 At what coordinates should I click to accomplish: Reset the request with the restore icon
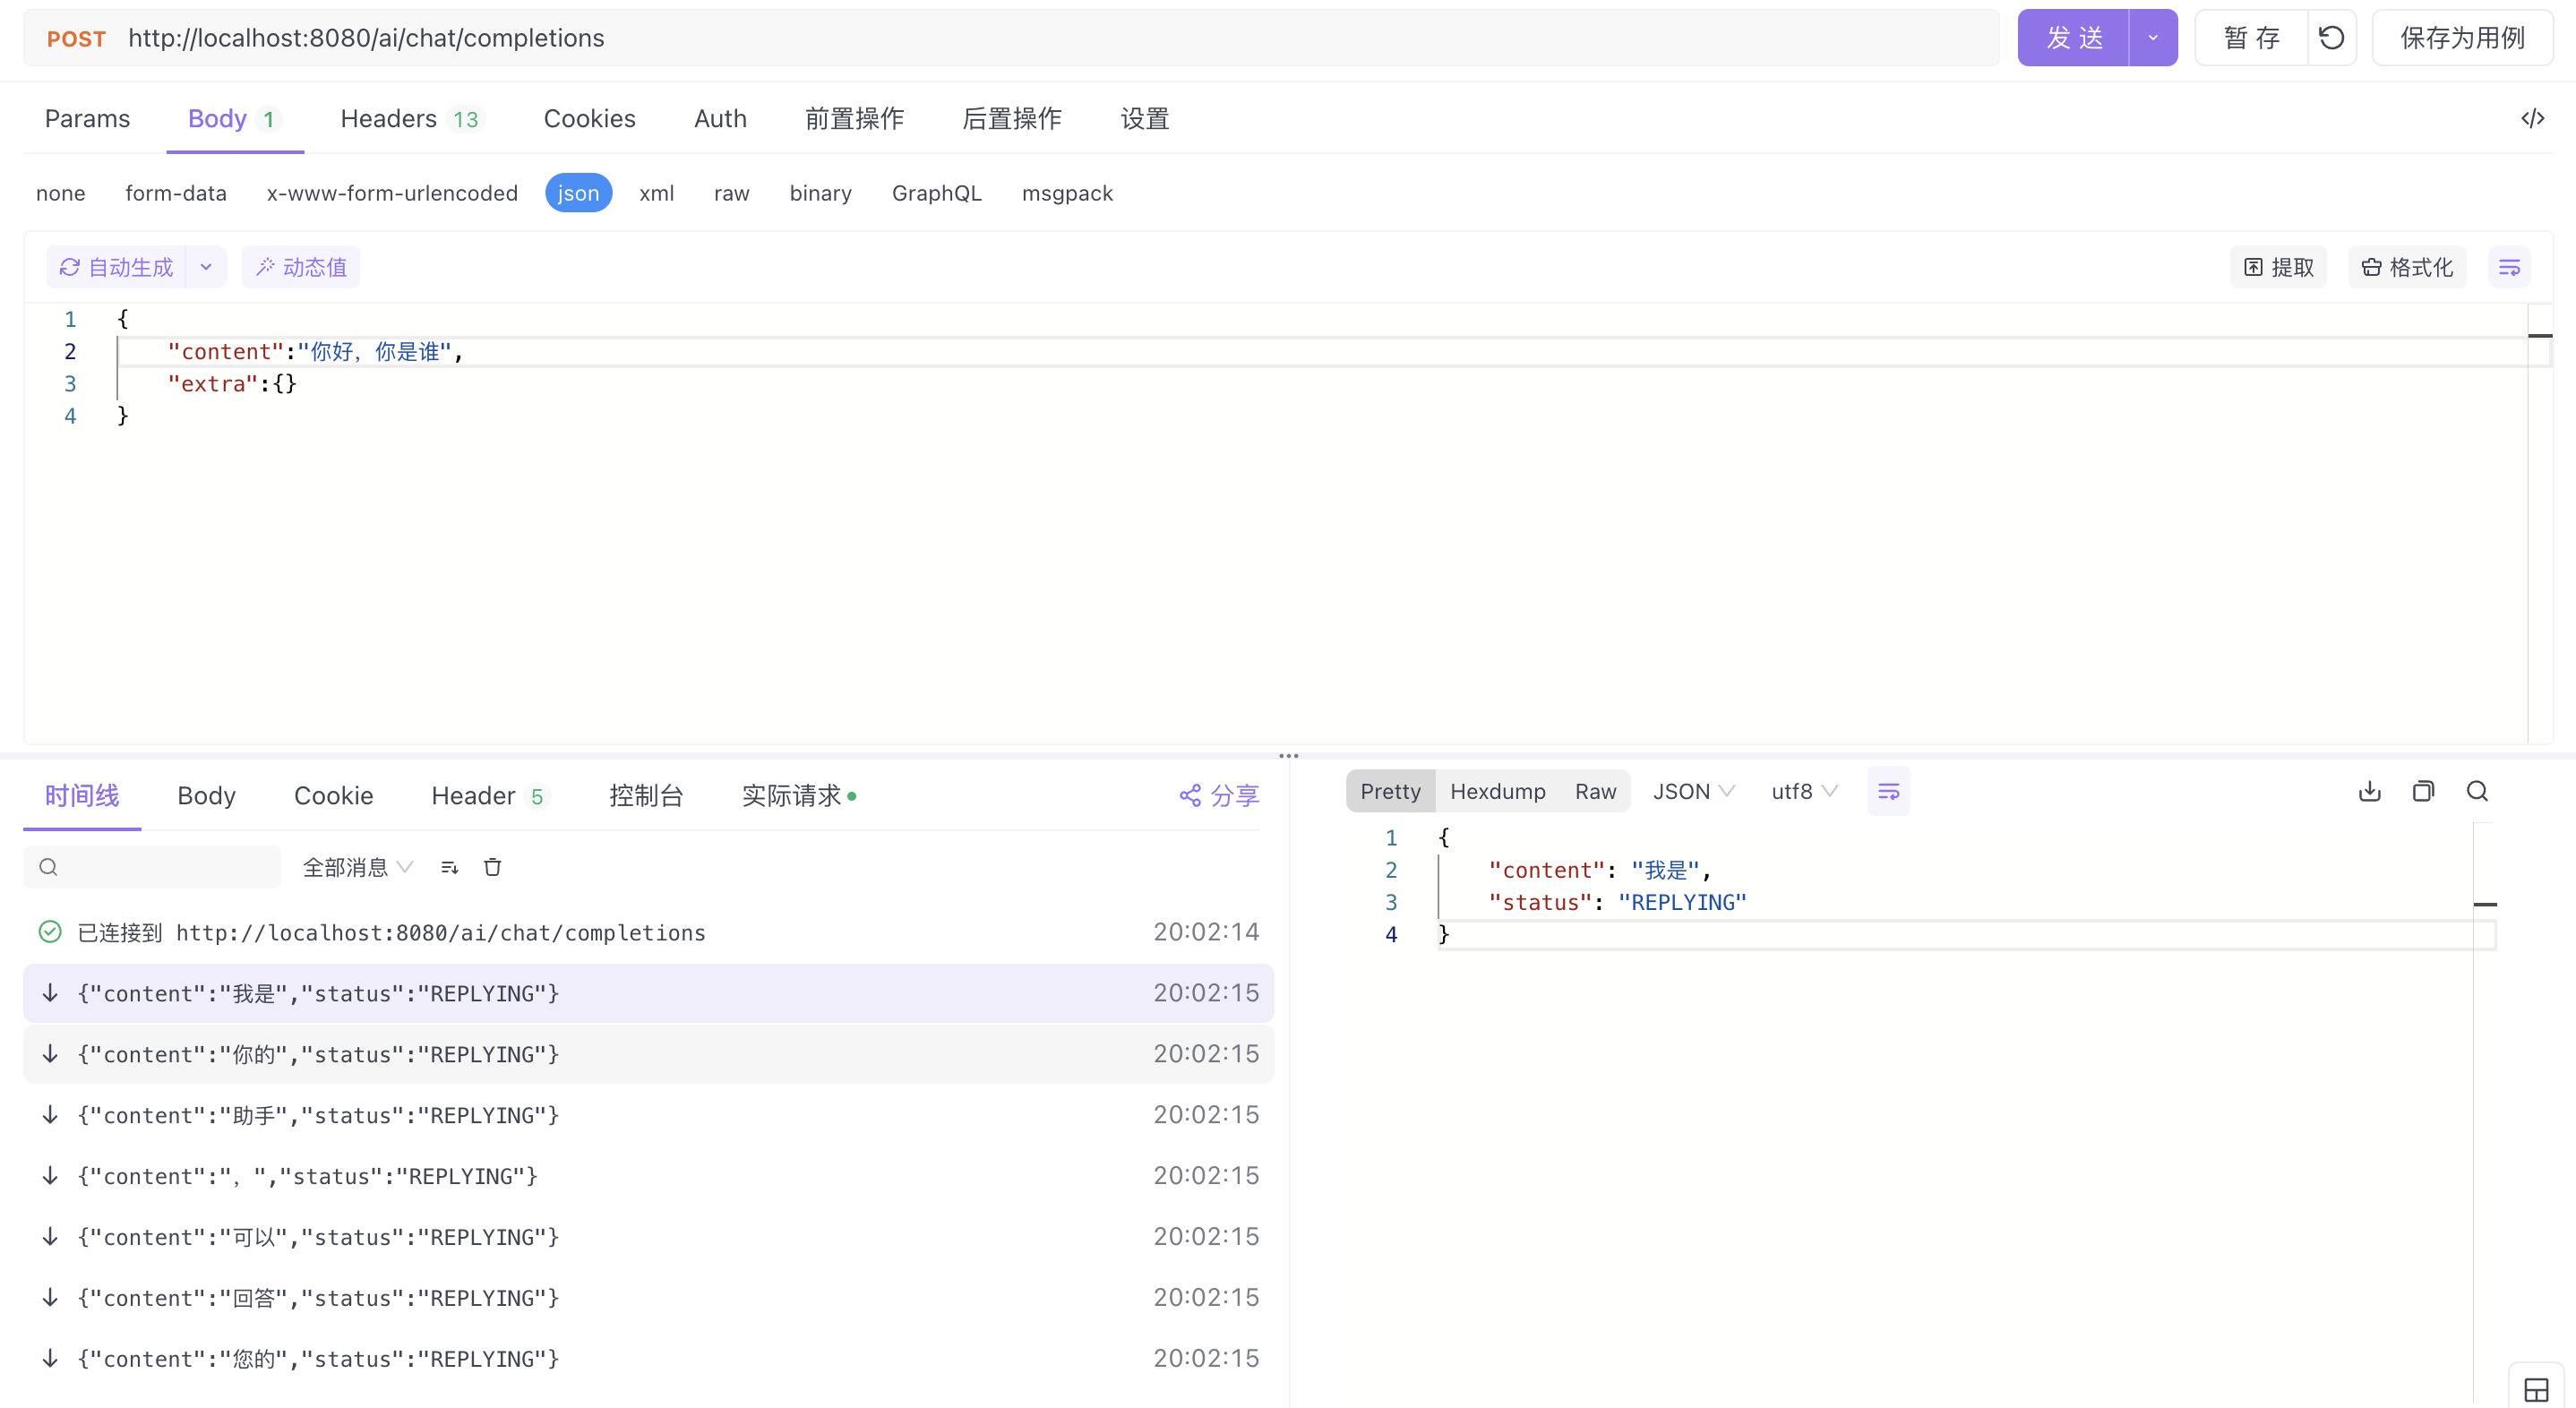coord(2331,37)
